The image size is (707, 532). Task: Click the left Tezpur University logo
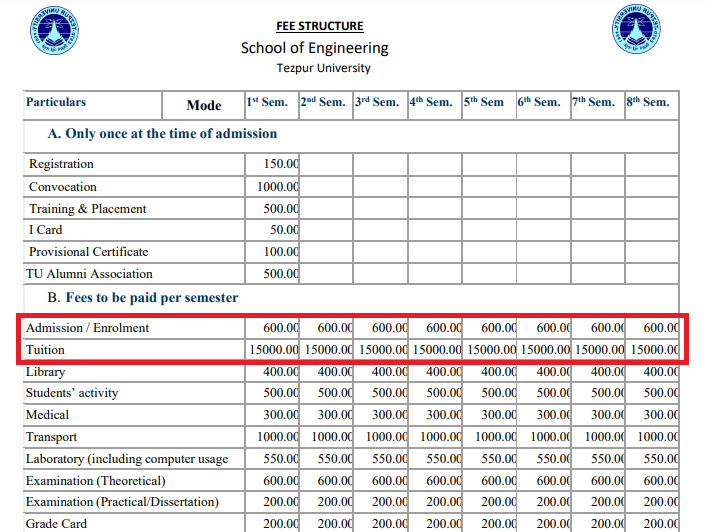pos(54,30)
